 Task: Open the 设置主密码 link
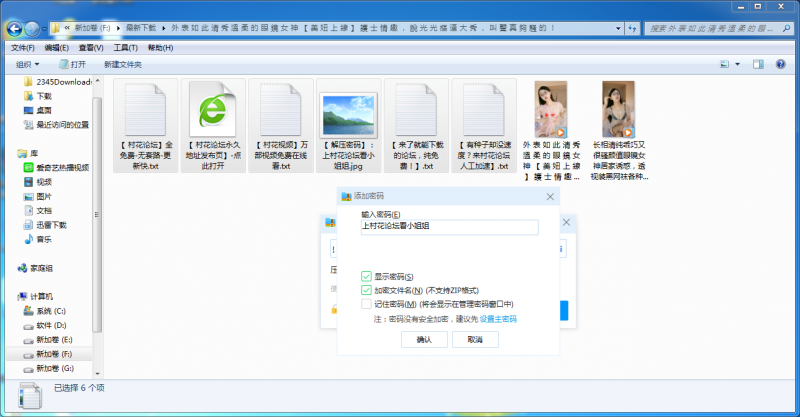pos(498,318)
